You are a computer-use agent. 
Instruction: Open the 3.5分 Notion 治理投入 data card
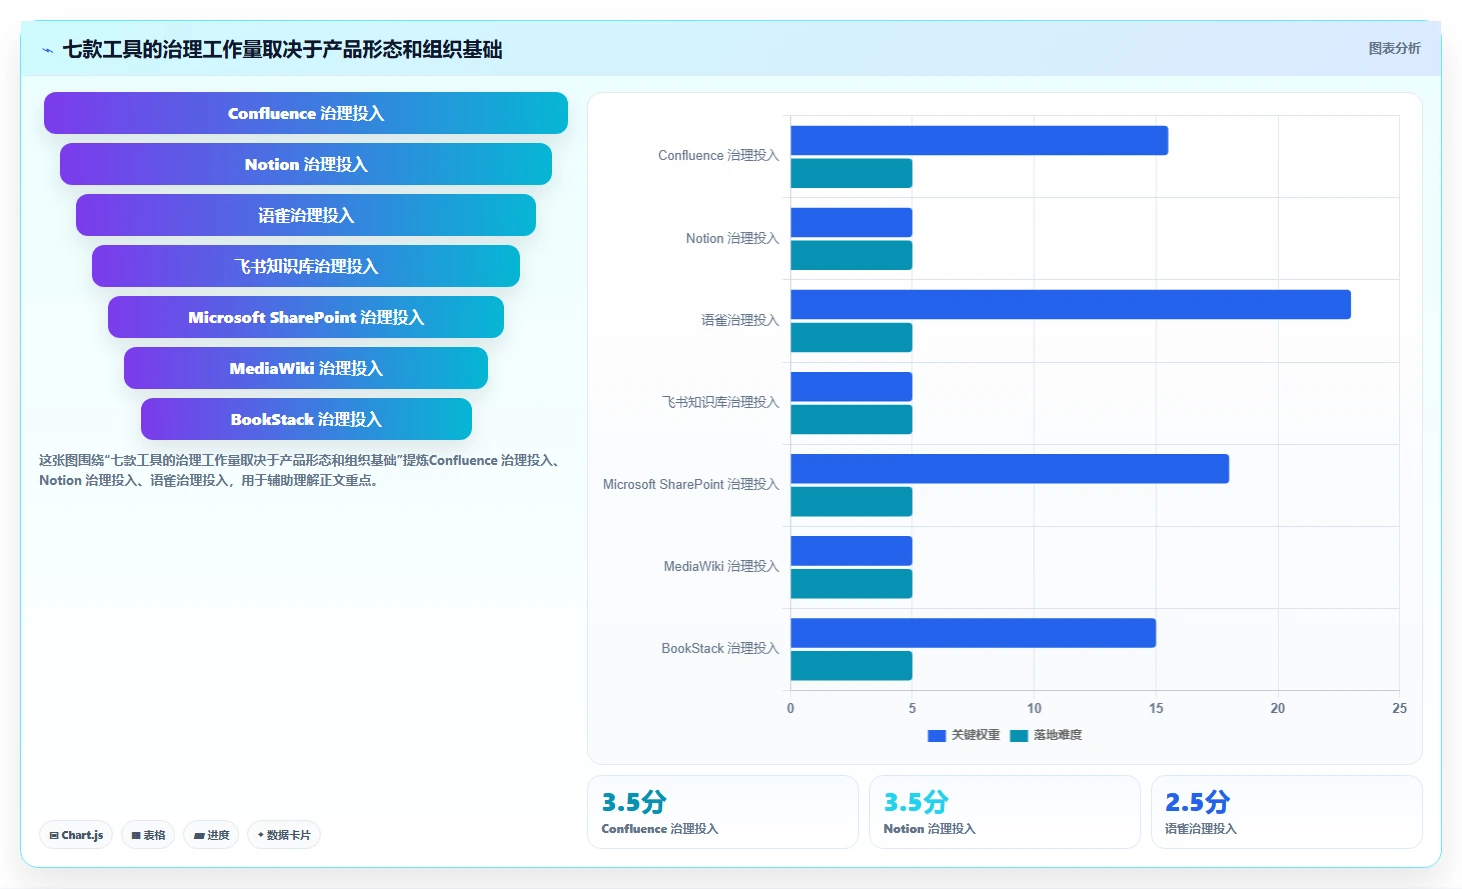pos(1005,812)
